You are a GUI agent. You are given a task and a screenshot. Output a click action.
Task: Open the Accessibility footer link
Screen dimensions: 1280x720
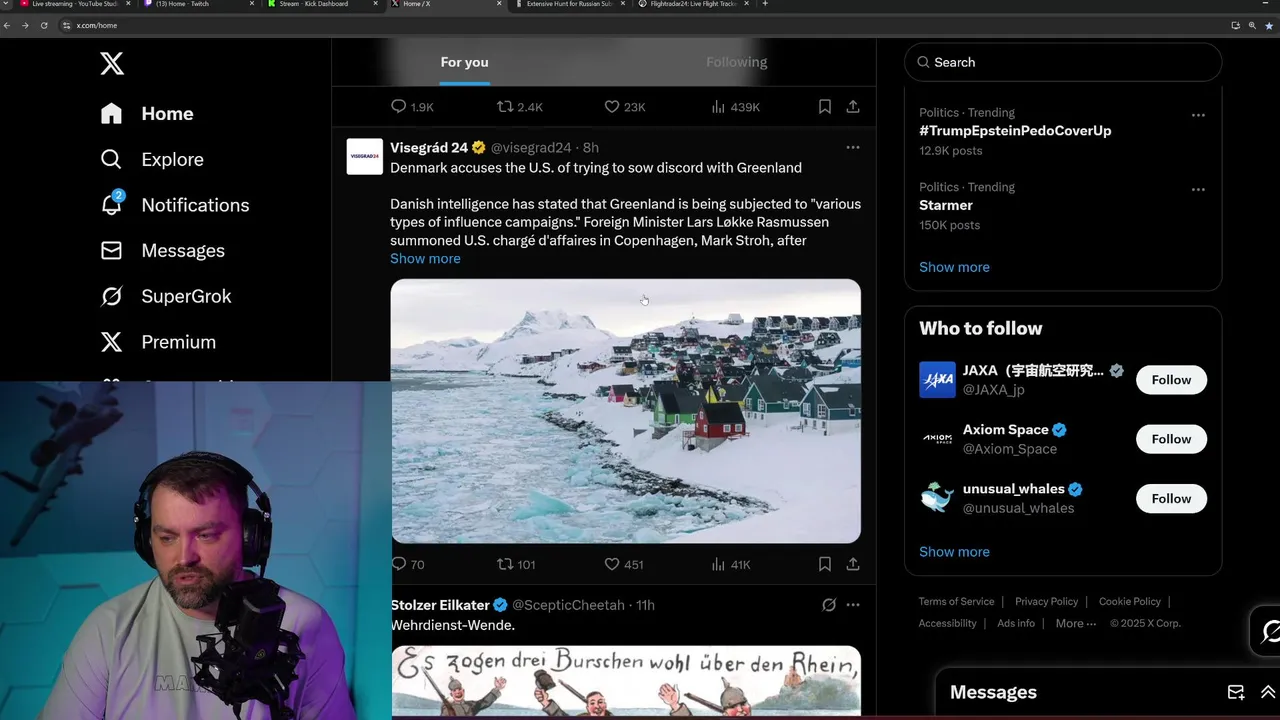coord(947,623)
